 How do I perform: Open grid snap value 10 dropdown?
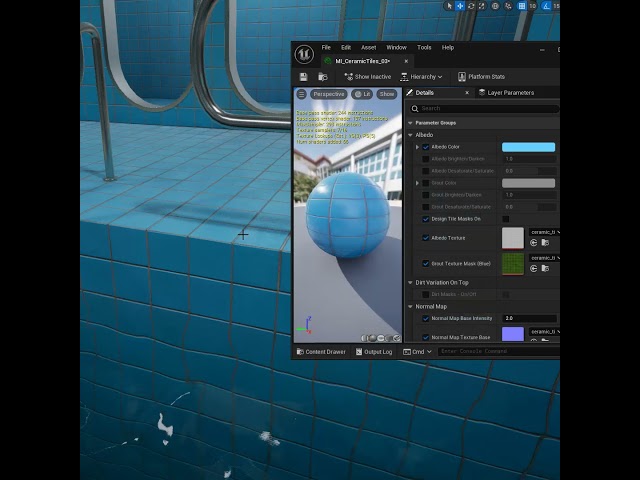[532, 6]
